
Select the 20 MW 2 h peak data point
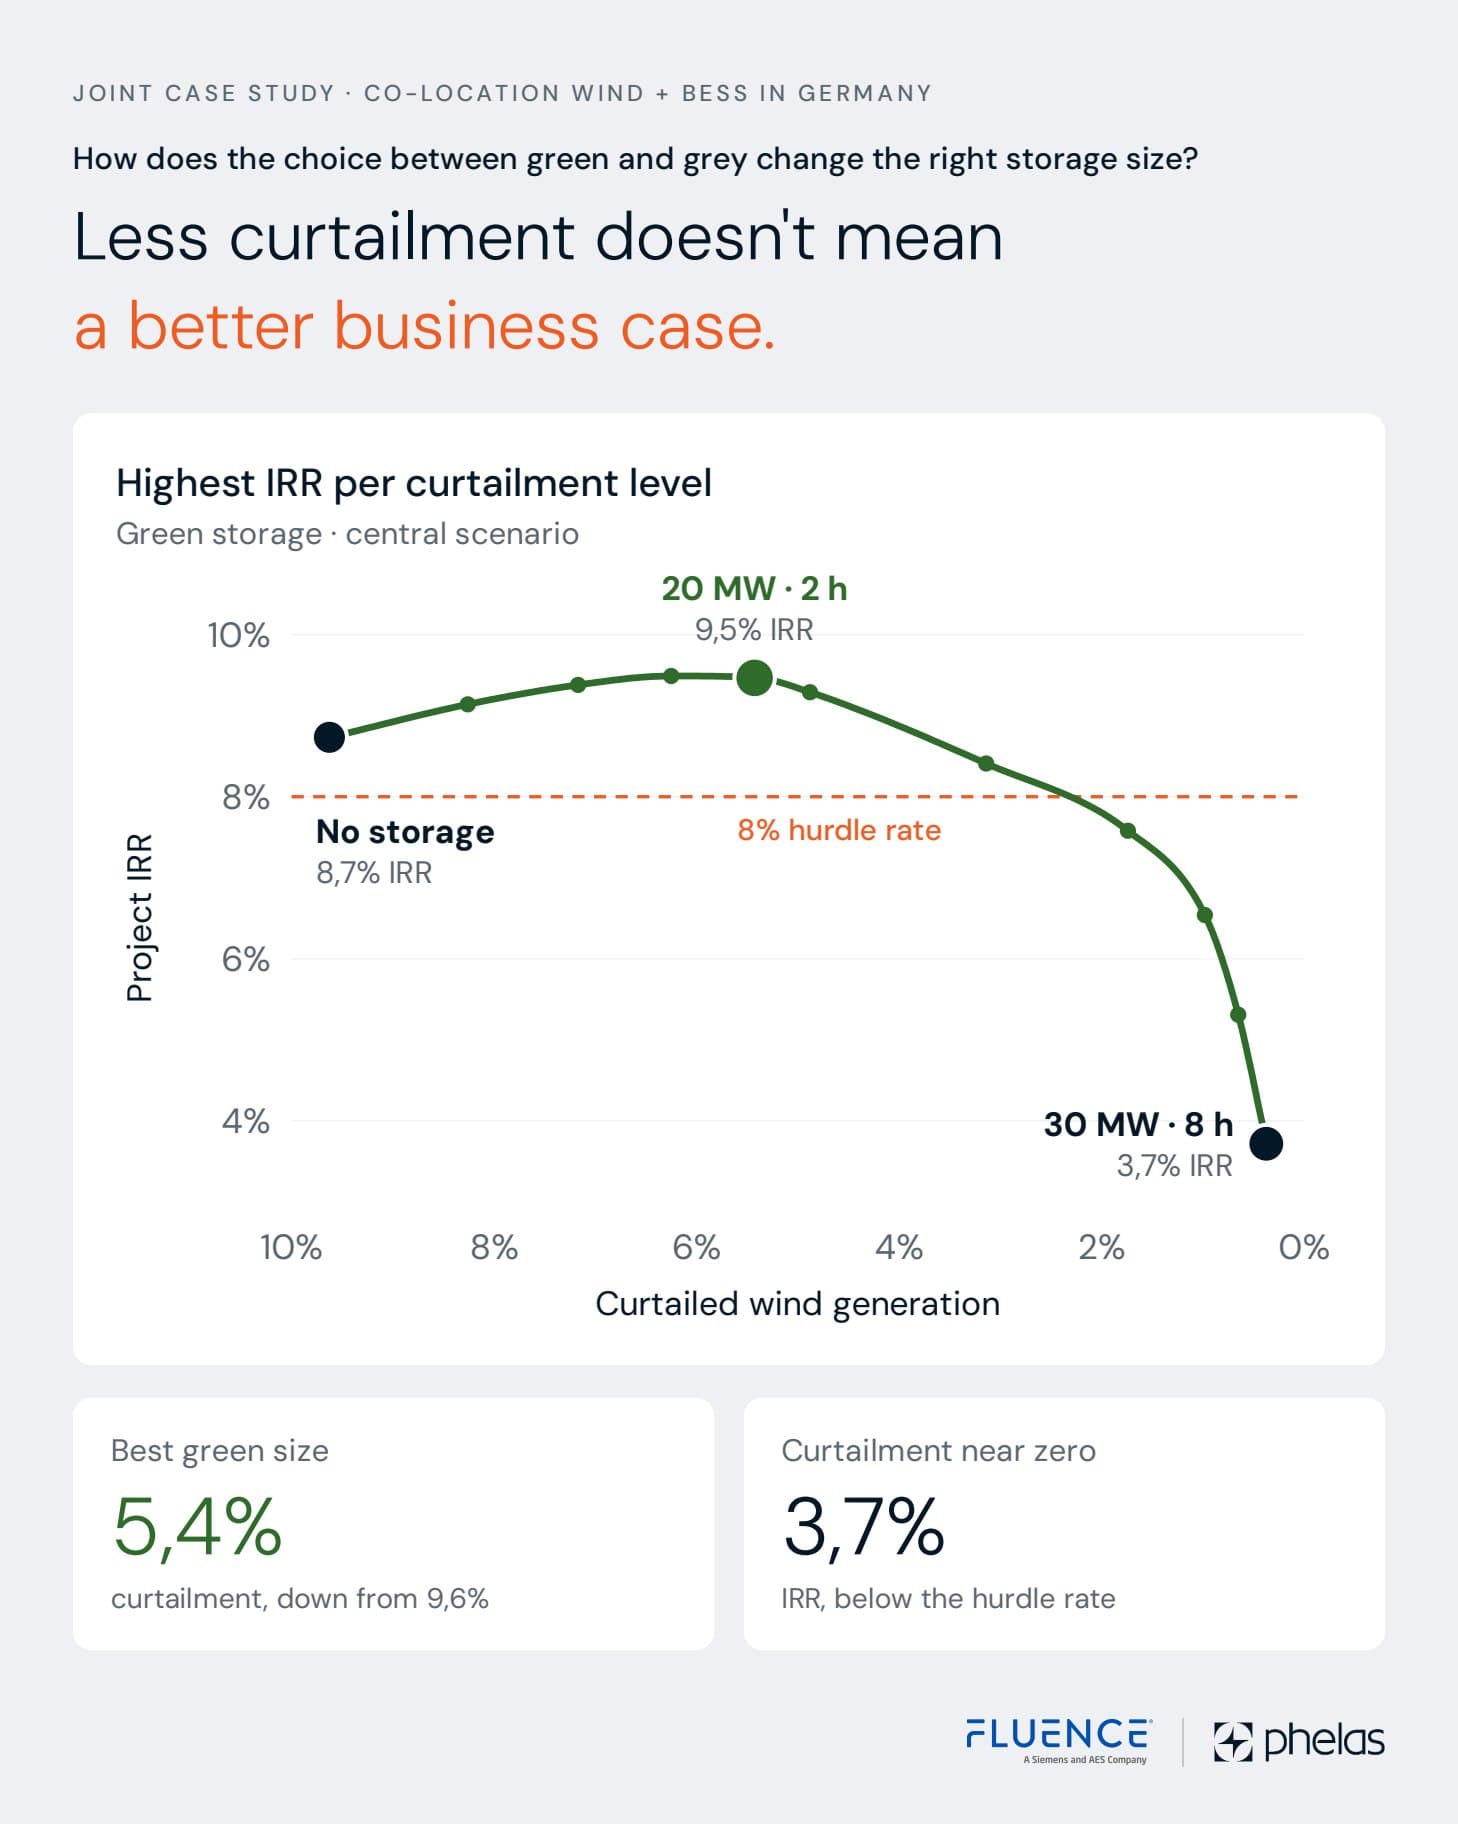click(x=754, y=678)
